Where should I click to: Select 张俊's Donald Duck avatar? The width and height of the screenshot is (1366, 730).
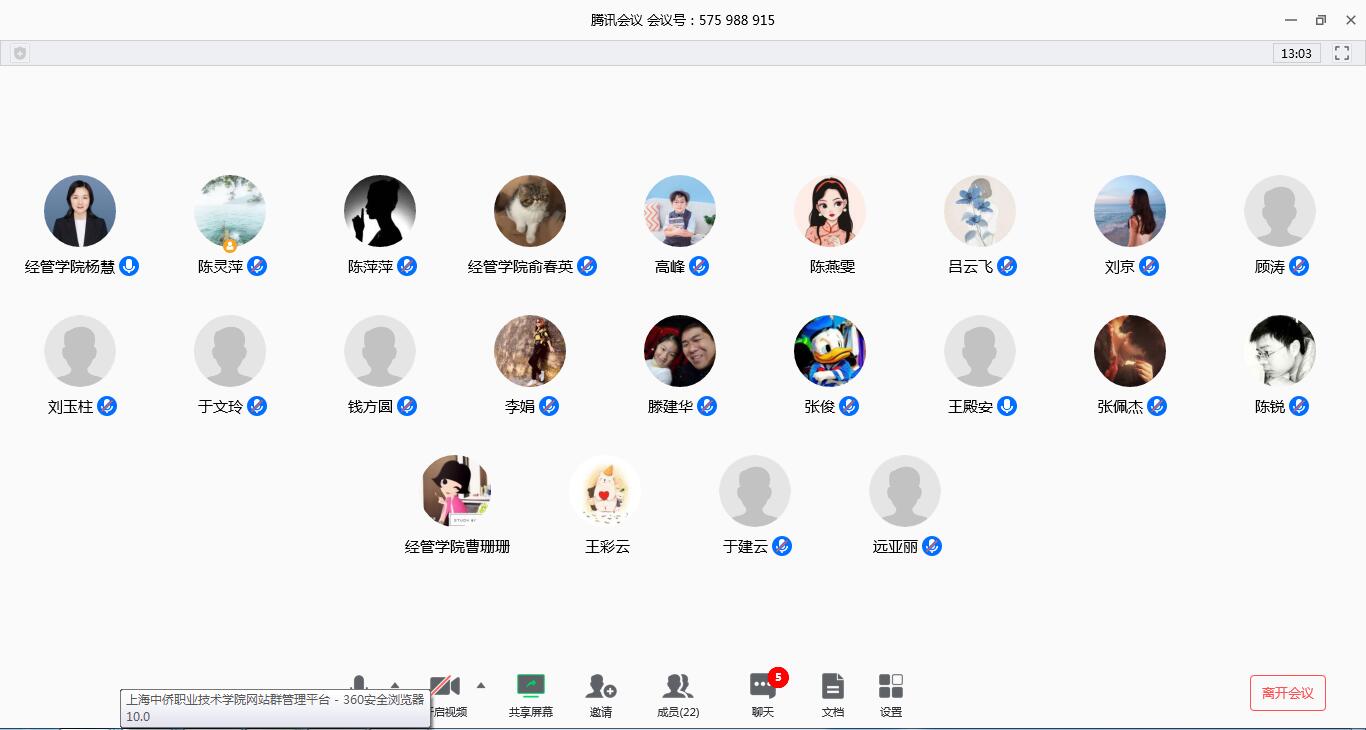[830, 351]
